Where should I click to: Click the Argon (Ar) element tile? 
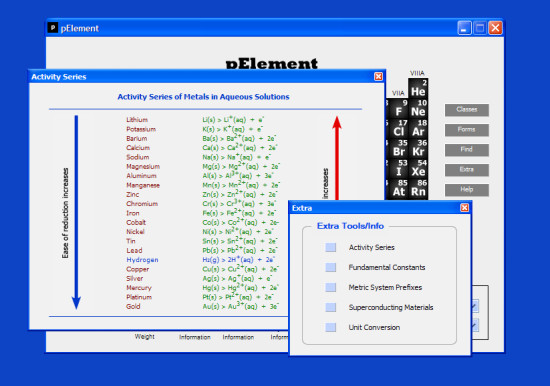pyautogui.click(x=418, y=128)
